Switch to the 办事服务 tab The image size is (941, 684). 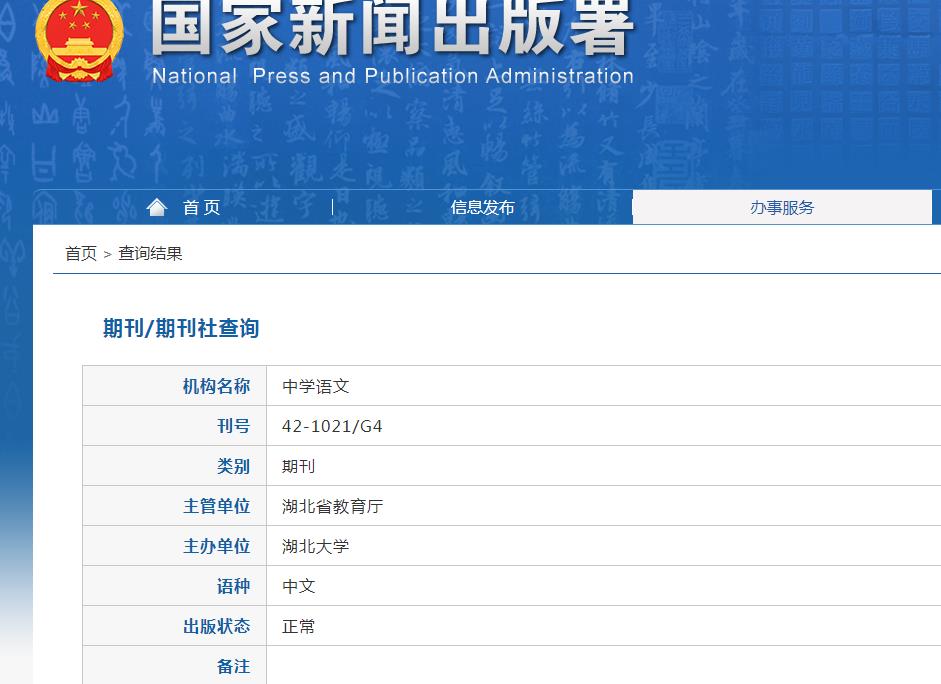coord(783,207)
